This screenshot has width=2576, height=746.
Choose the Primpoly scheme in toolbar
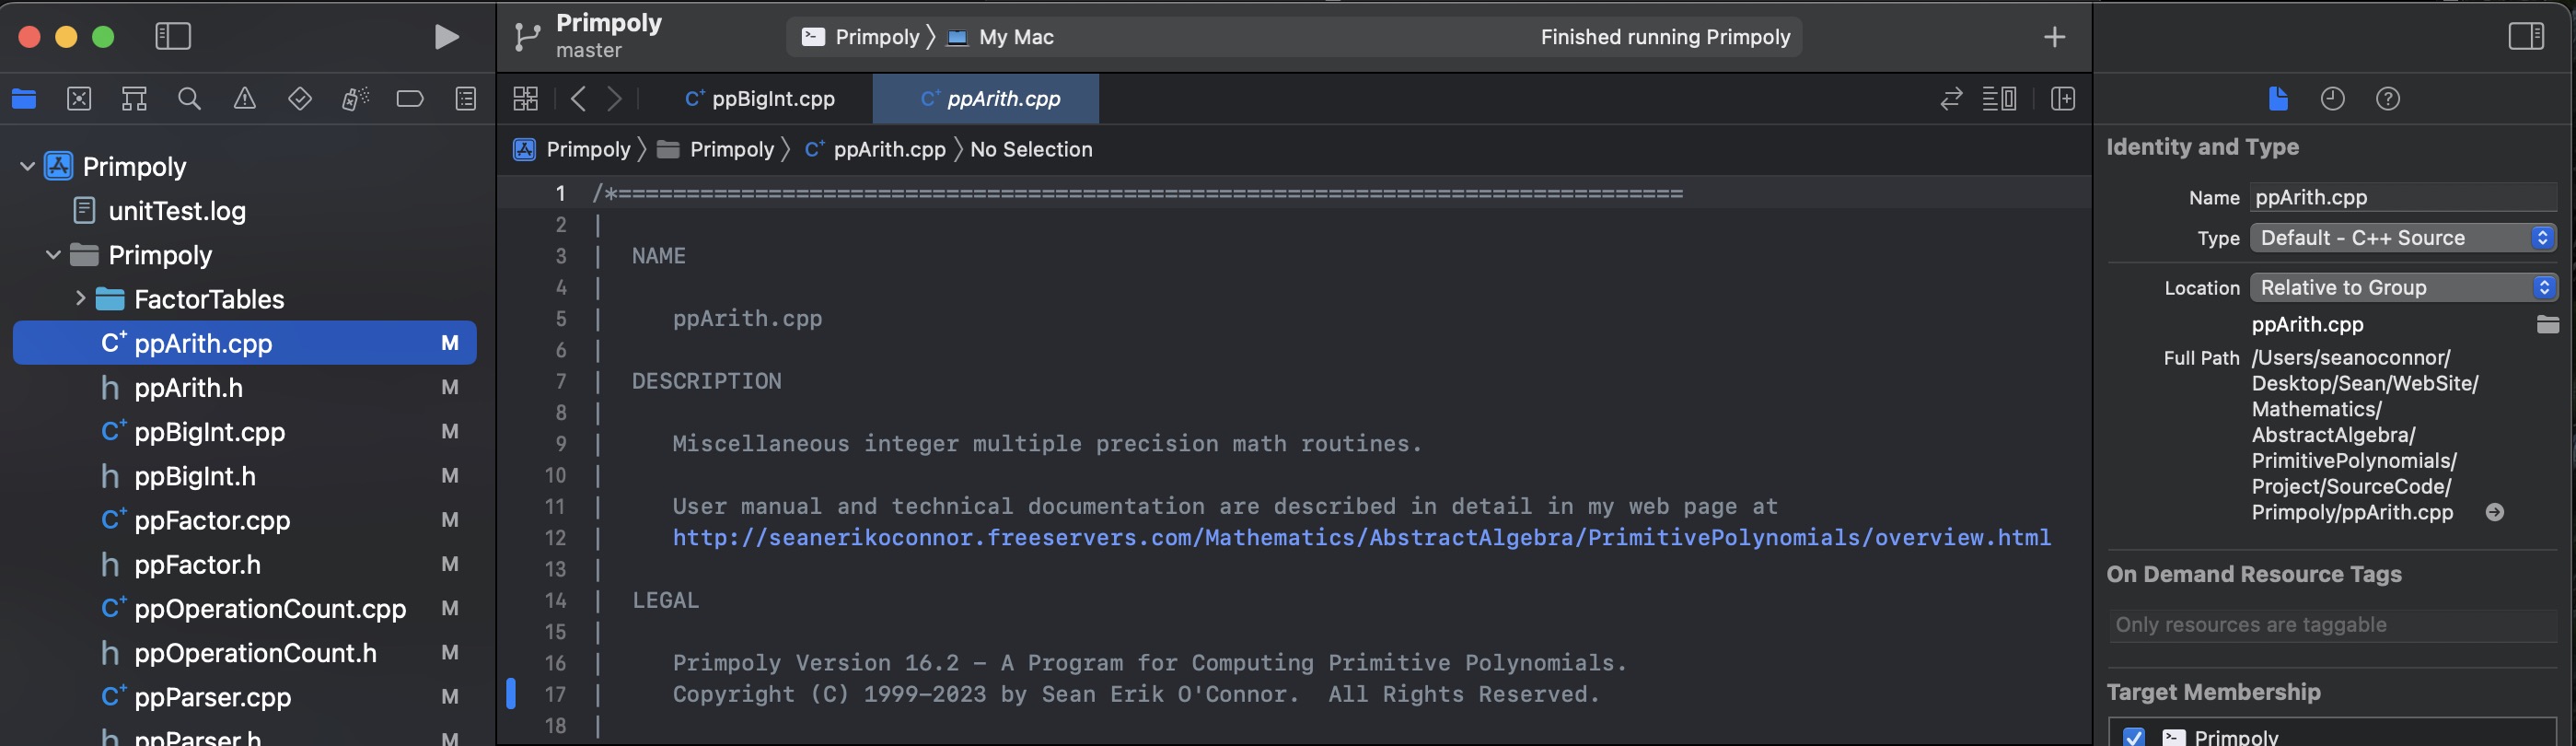point(860,37)
